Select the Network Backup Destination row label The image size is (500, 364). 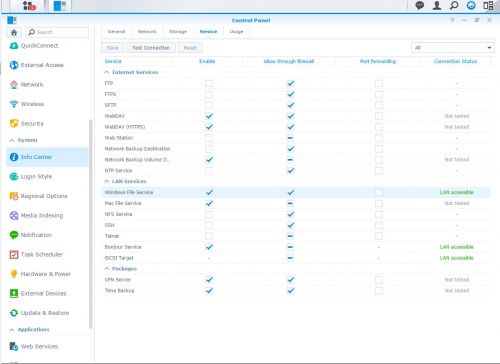(137, 149)
